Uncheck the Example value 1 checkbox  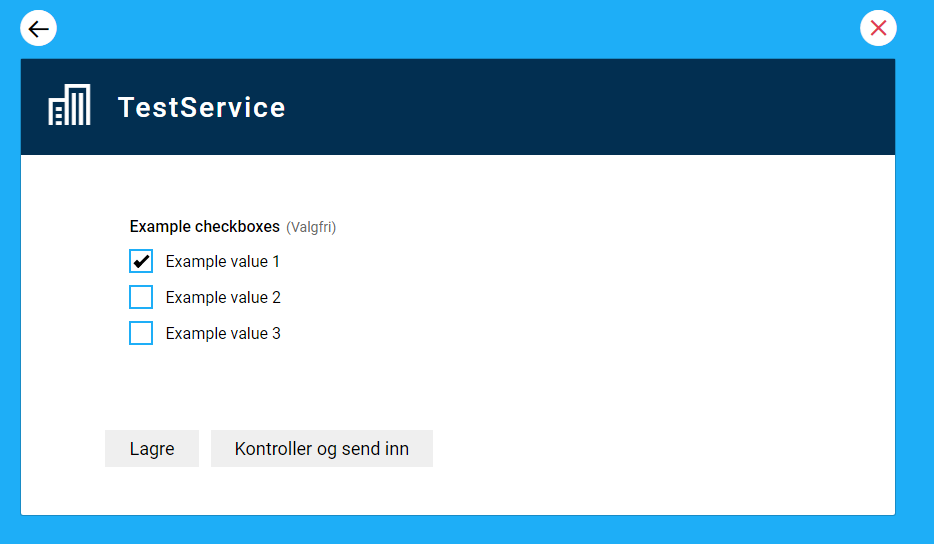(141, 261)
